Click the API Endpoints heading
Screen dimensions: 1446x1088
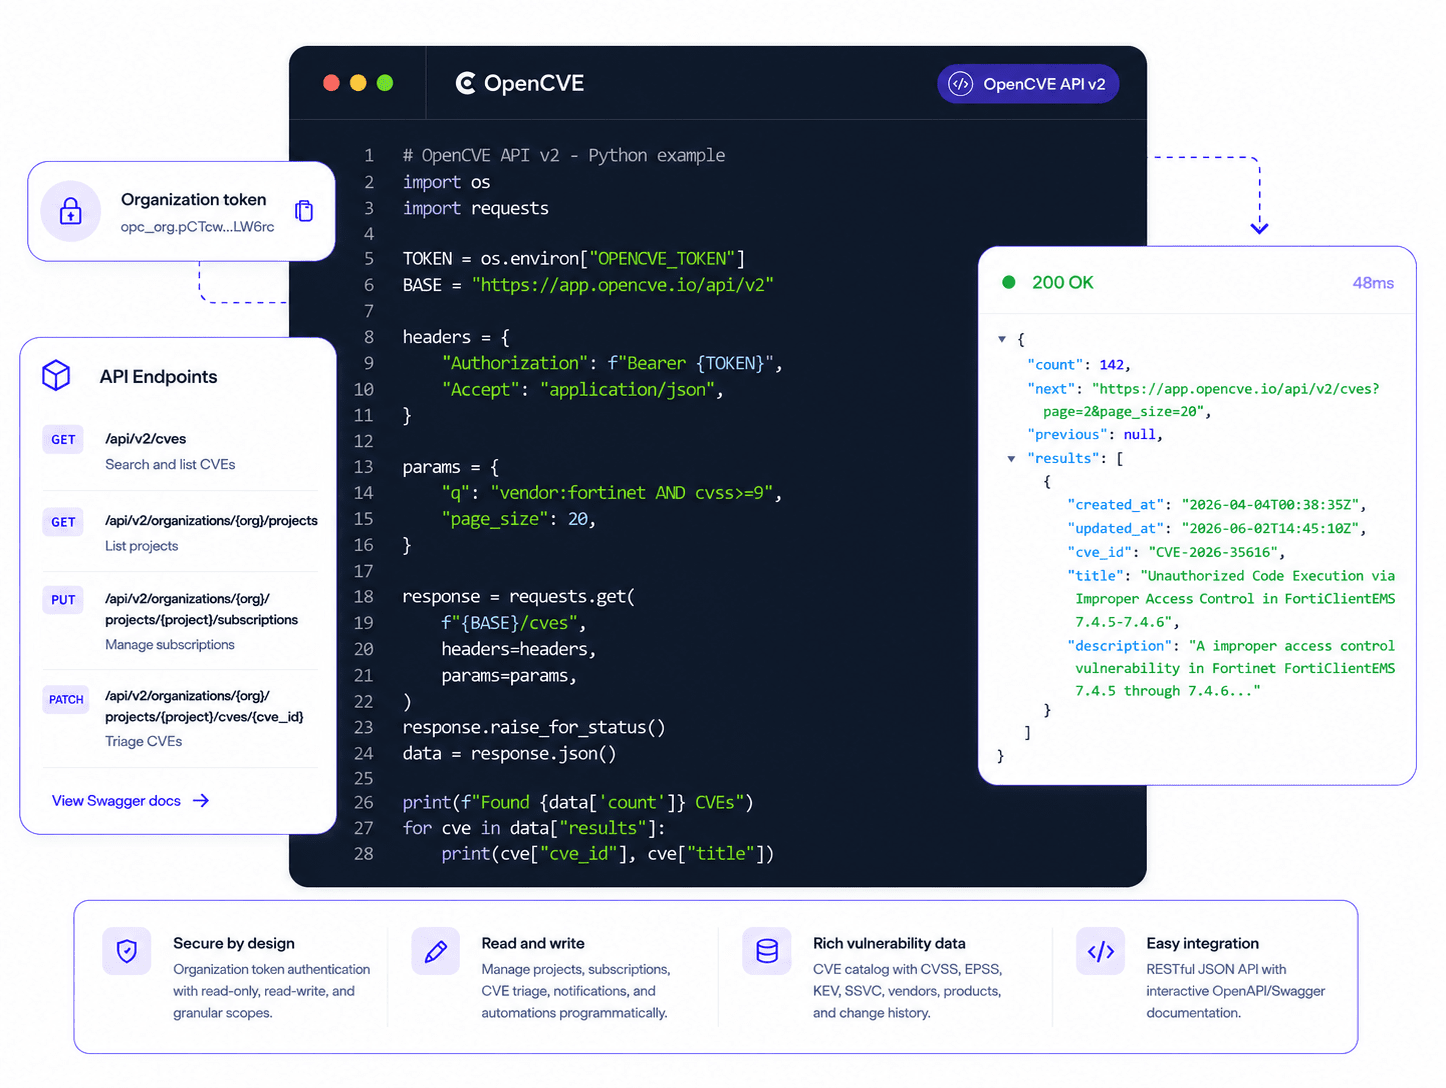pyautogui.click(x=158, y=376)
